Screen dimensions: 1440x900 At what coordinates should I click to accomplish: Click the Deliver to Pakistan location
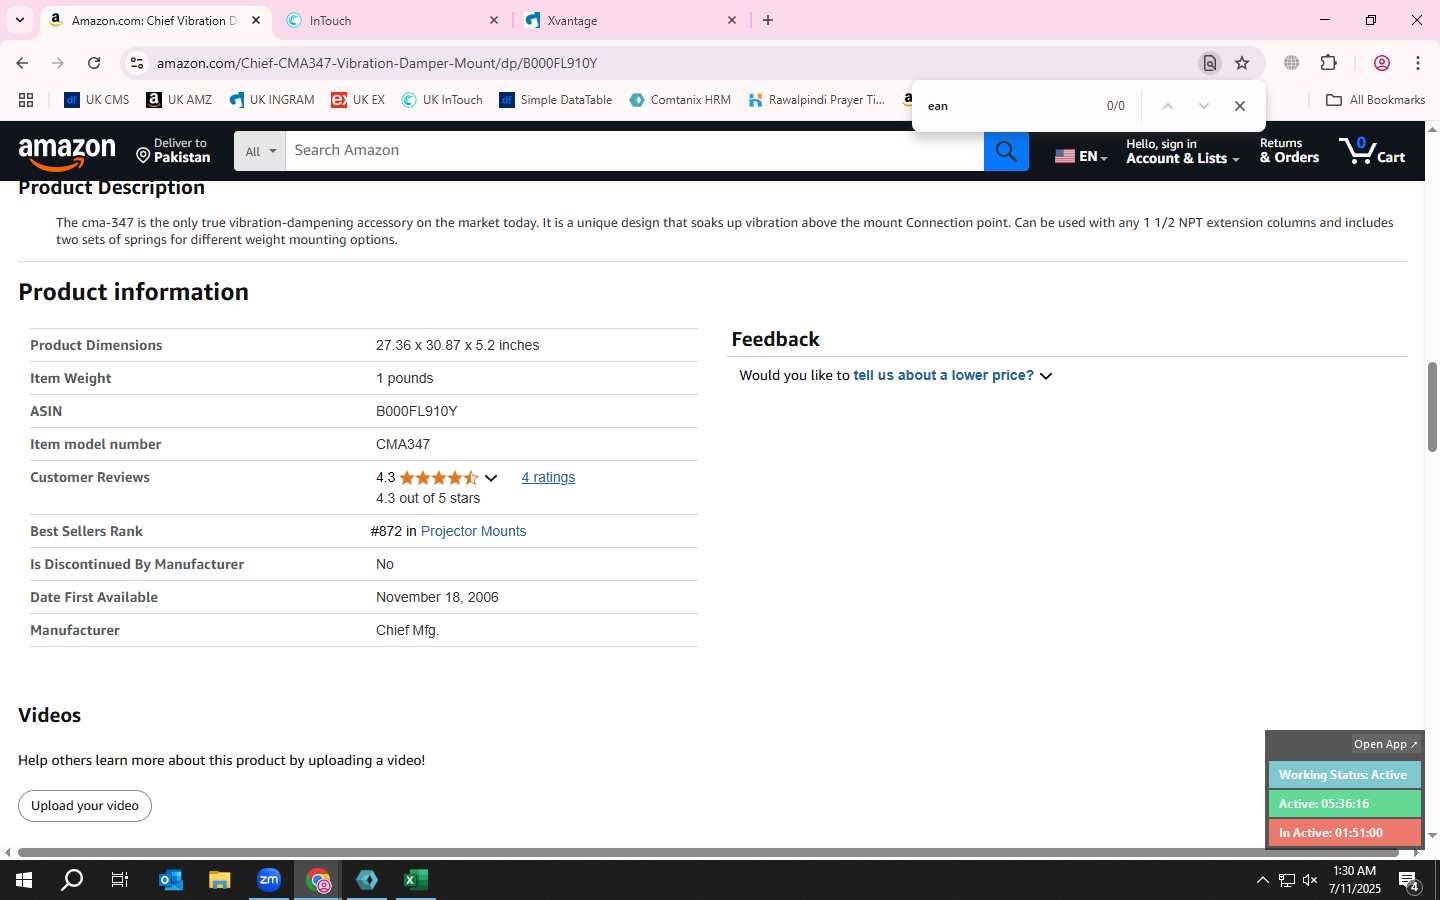point(173,151)
